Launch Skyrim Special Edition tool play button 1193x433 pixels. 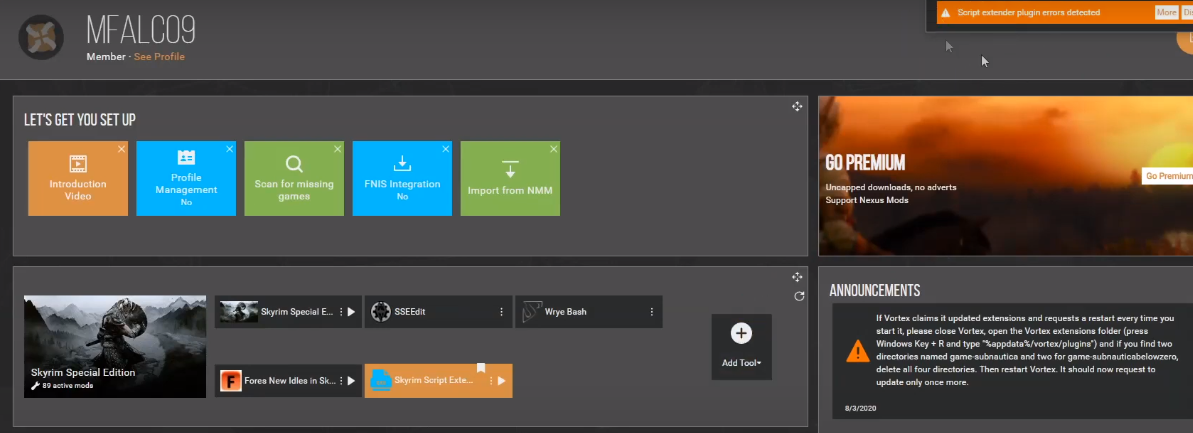pos(351,312)
